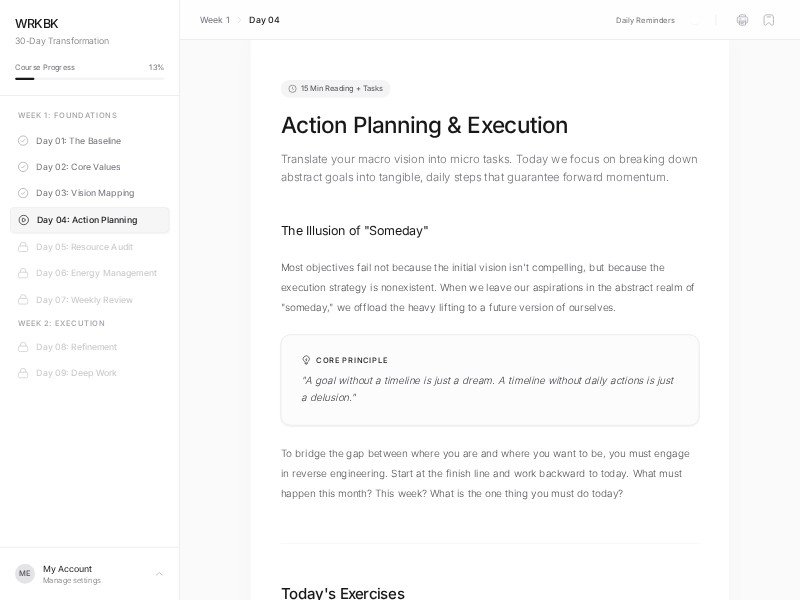The width and height of the screenshot is (800, 600).
Task: Click the lock icon beside Day 08
Action: point(23,347)
